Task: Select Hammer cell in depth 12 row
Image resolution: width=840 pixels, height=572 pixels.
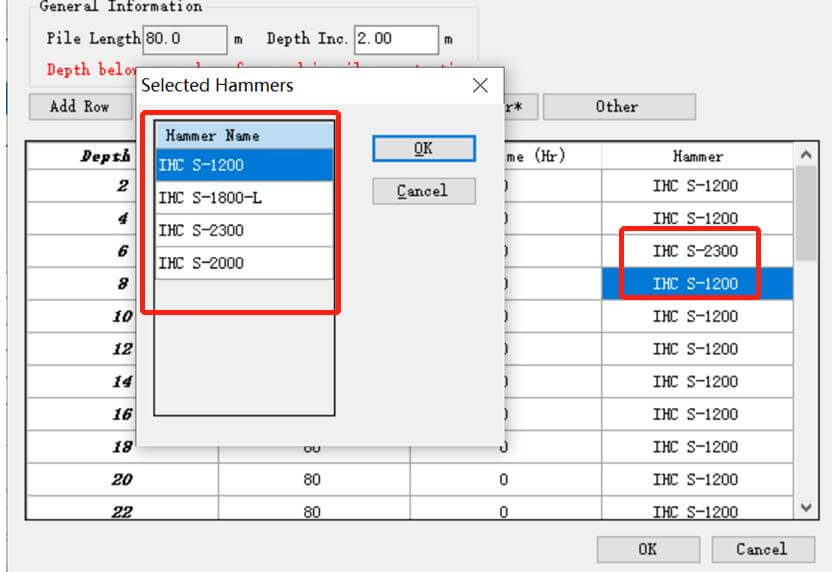Action: 698,349
